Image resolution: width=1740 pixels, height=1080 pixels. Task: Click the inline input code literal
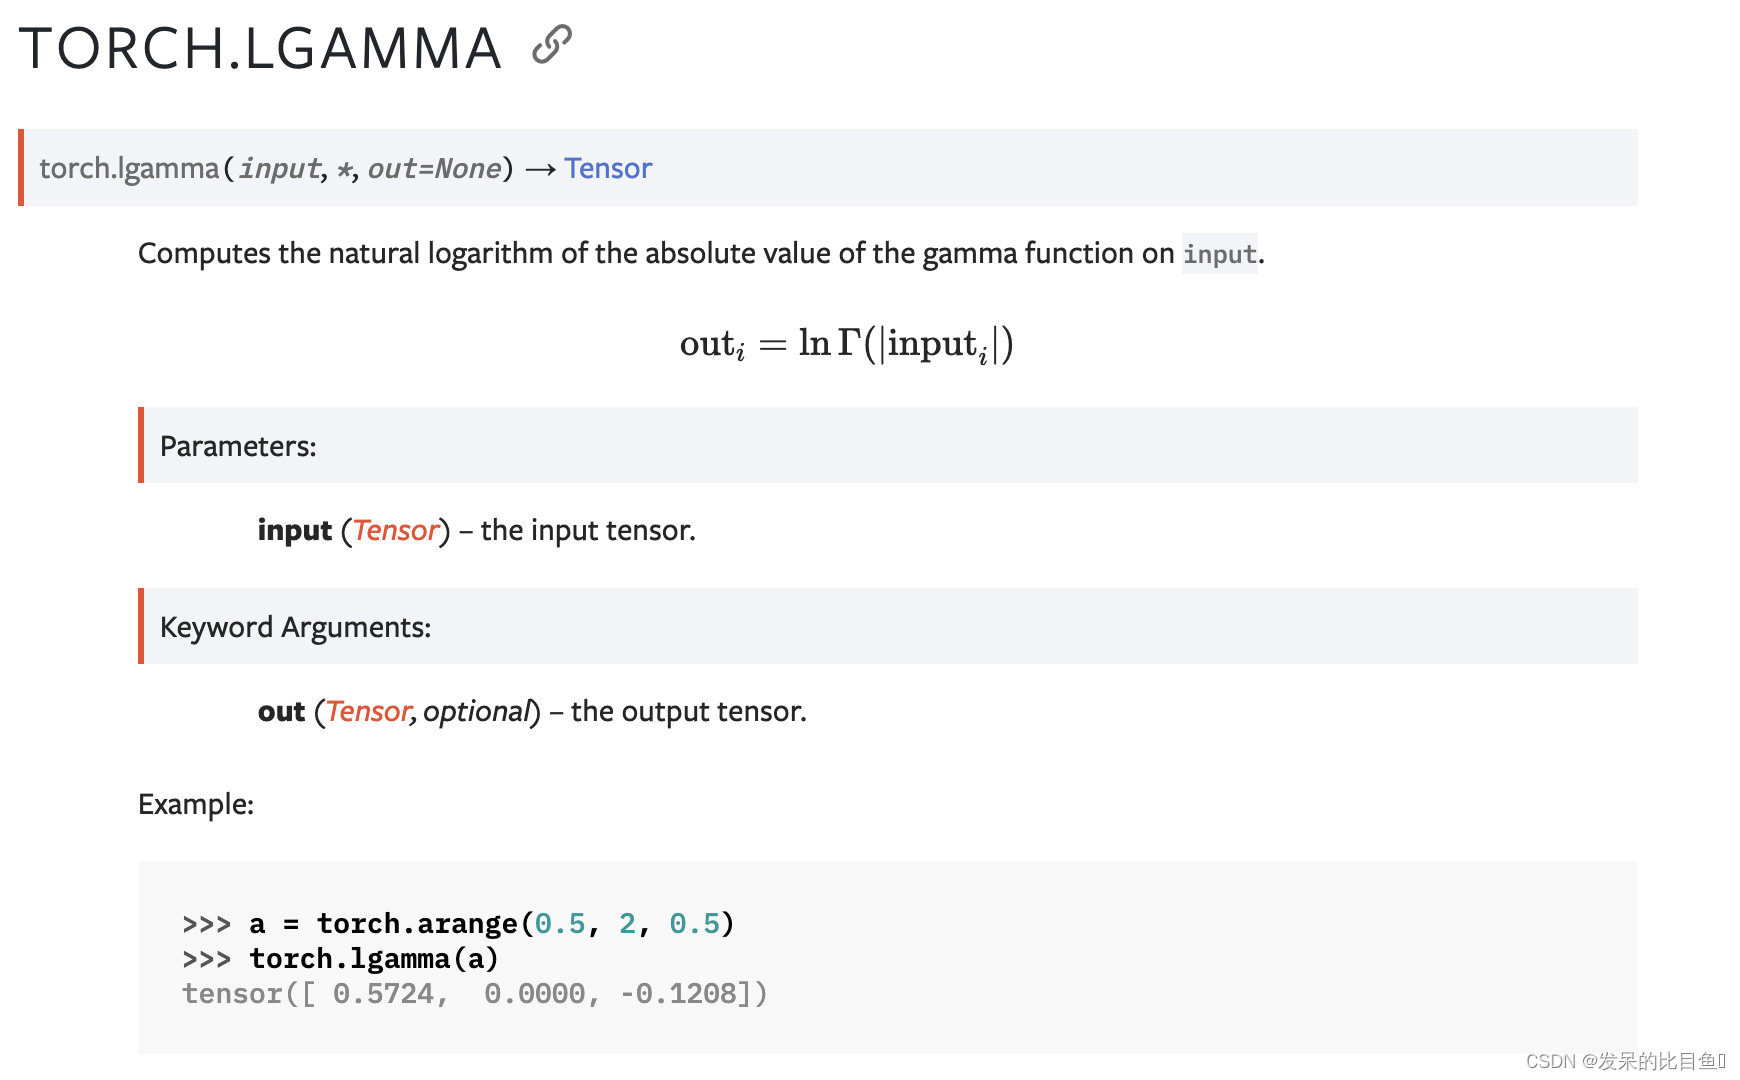pyautogui.click(x=1220, y=254)
